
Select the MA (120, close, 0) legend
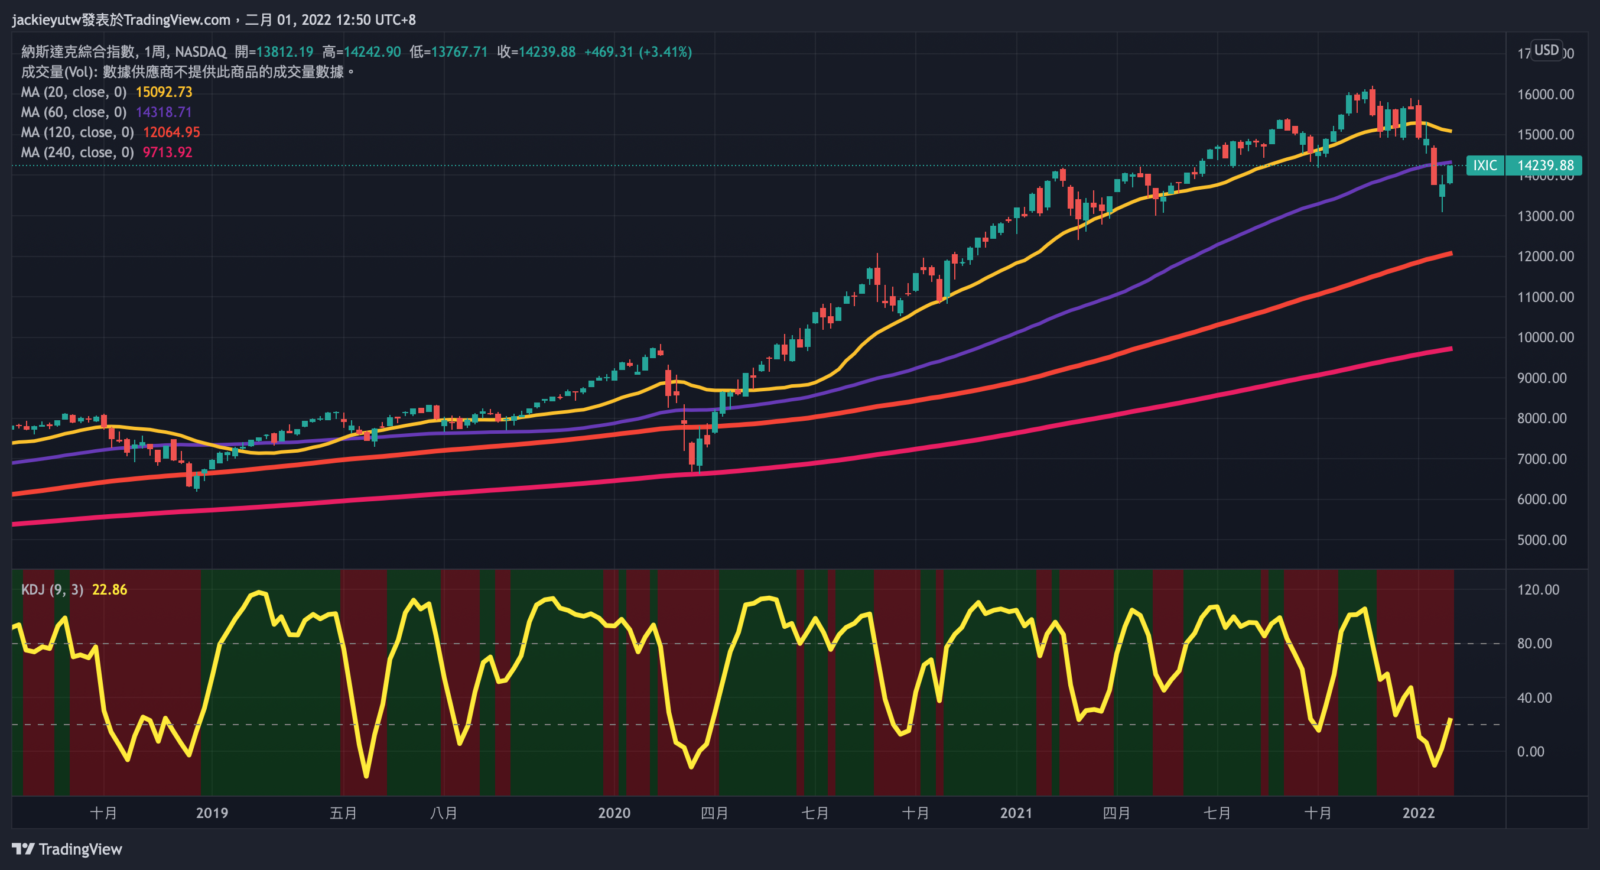click(x=77, y=132)
